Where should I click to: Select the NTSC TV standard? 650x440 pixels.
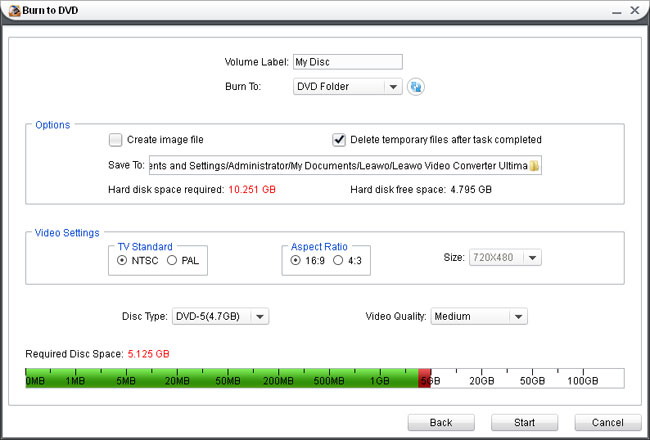click(x=122, y=260)
